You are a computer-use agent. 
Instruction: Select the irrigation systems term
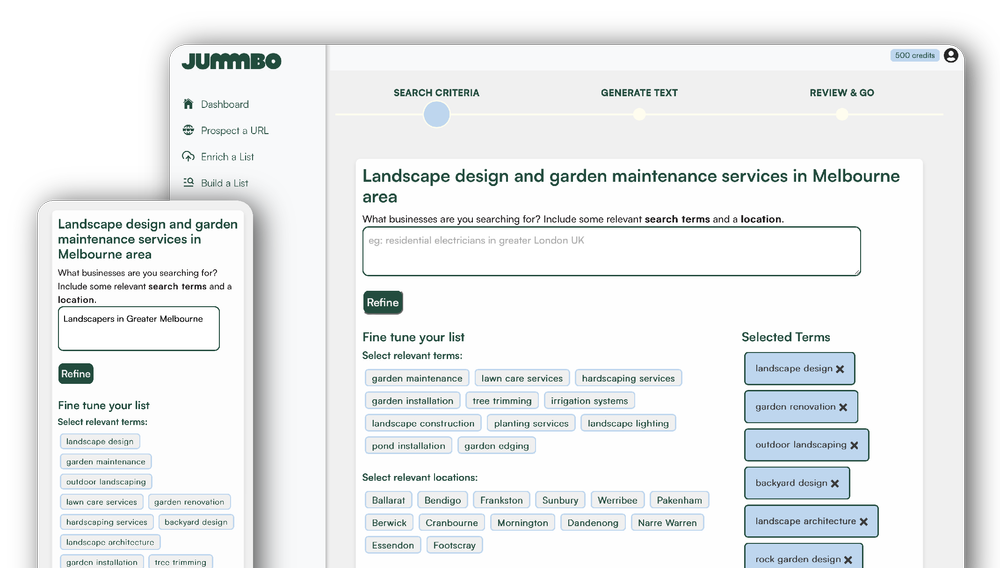pyautogui.click(x=589, y=400)
